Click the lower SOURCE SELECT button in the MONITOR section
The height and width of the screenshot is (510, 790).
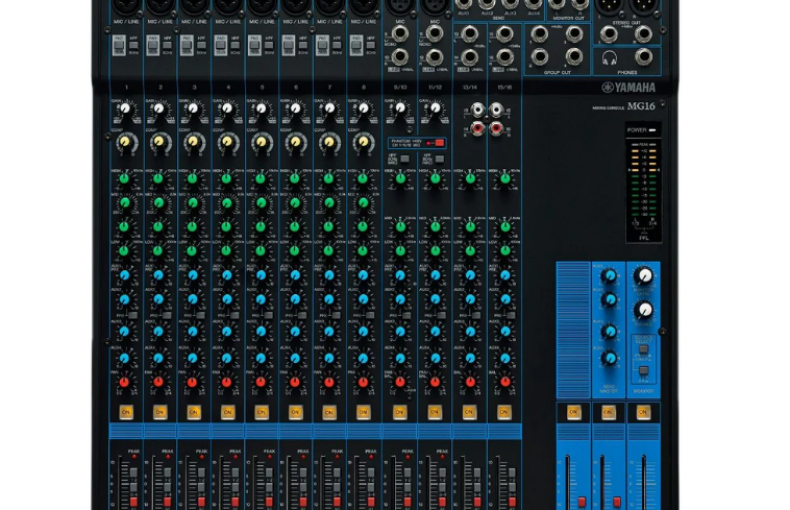(643, 371)
